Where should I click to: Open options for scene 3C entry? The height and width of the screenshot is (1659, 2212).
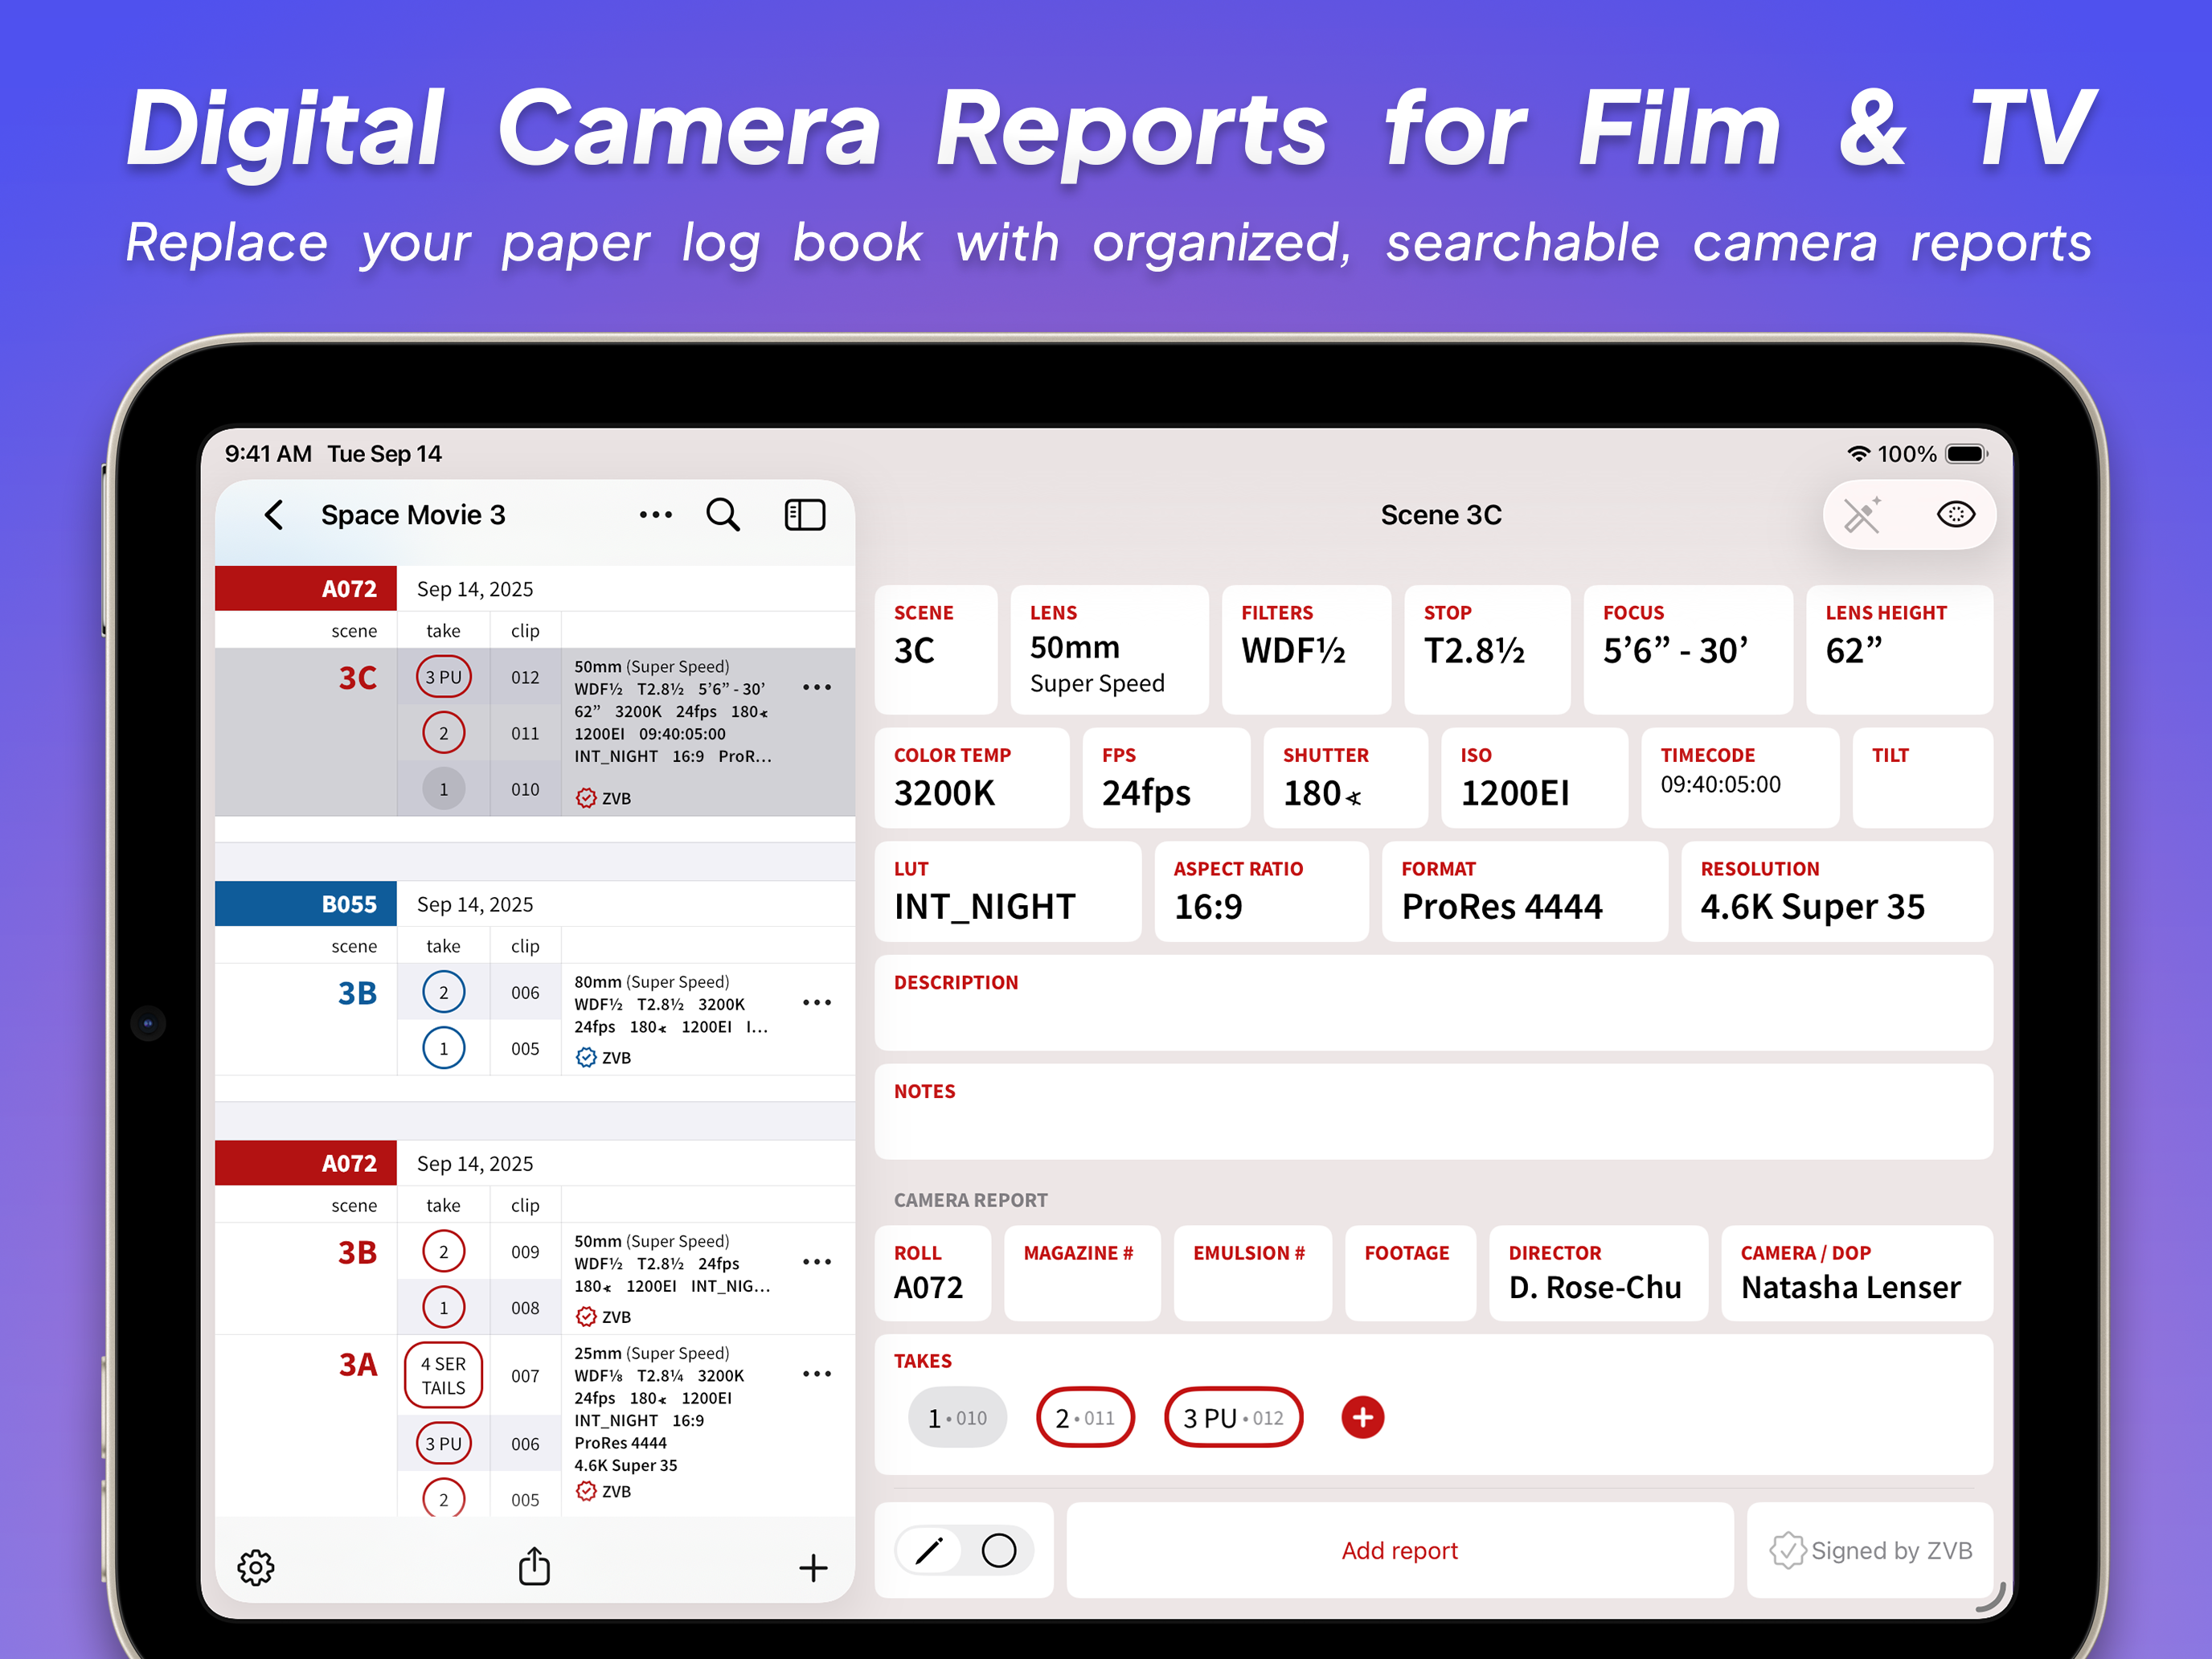coord(817,687)
